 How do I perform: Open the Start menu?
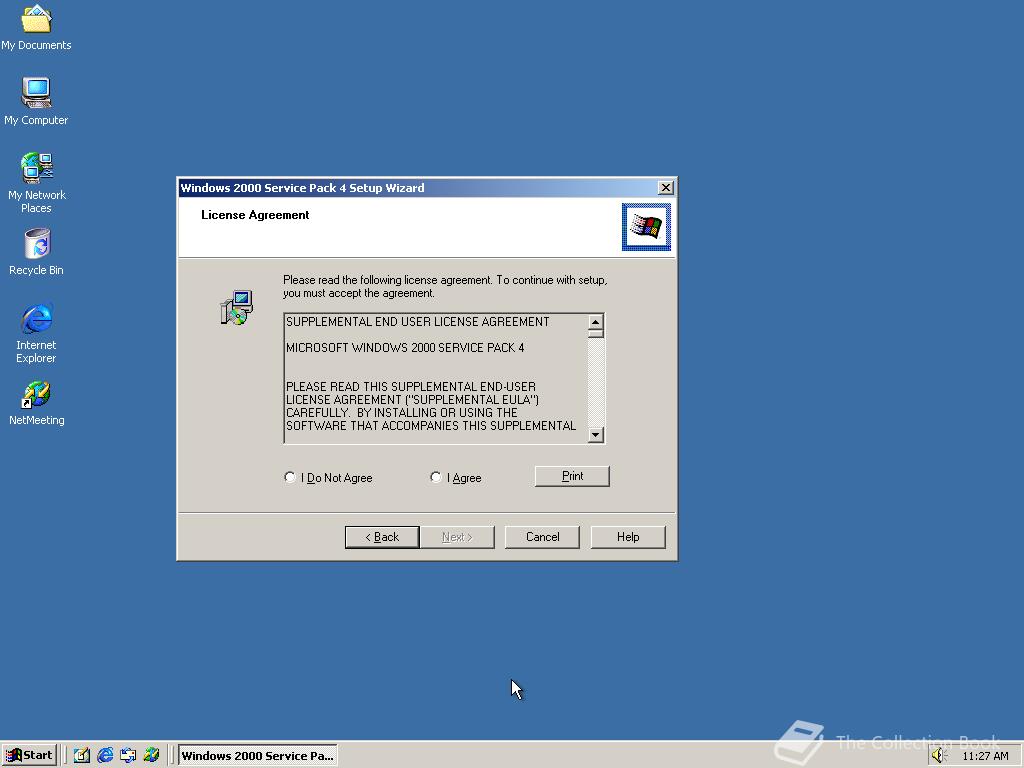pyautogui.click(x=29, y=755)
